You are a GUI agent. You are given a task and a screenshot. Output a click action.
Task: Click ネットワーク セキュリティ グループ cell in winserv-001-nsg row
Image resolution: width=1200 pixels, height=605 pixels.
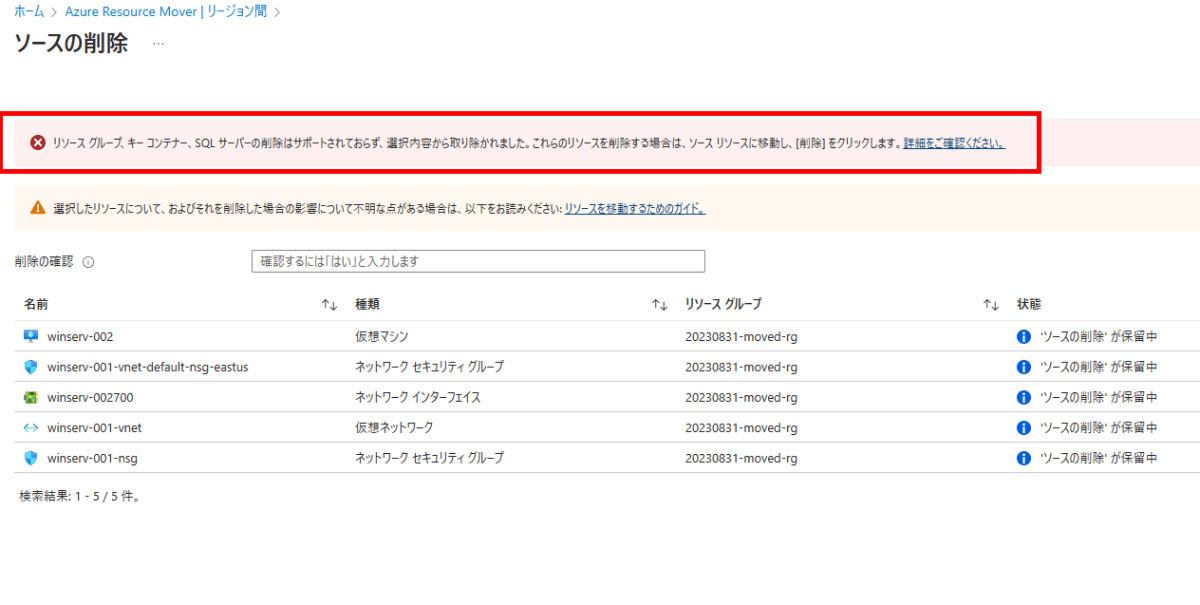click(x=429, y=458)
